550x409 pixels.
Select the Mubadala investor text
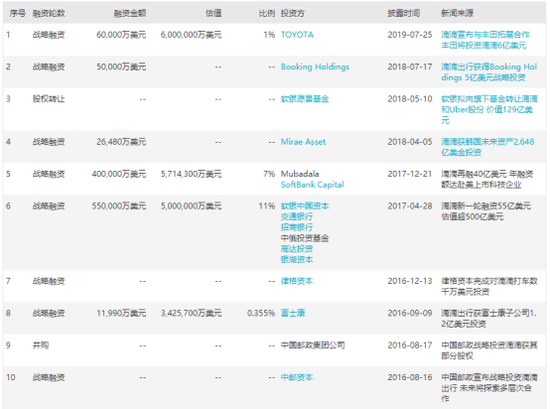300,174
